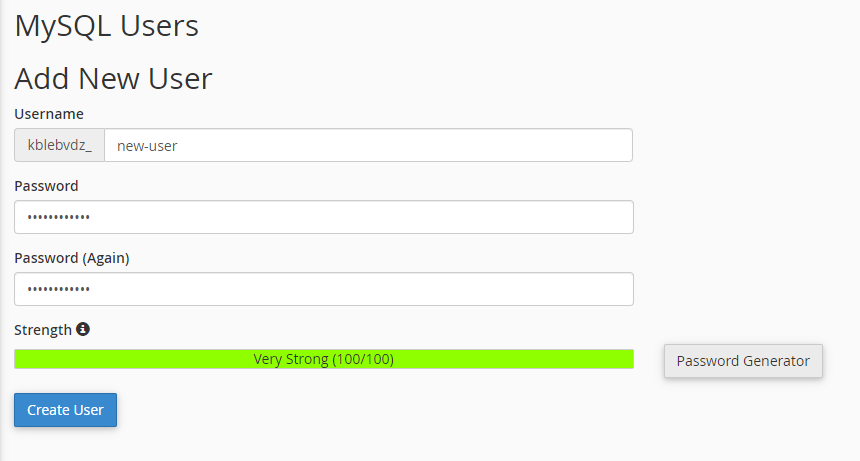Focus the Password (Again) input field

coord(324,289)
